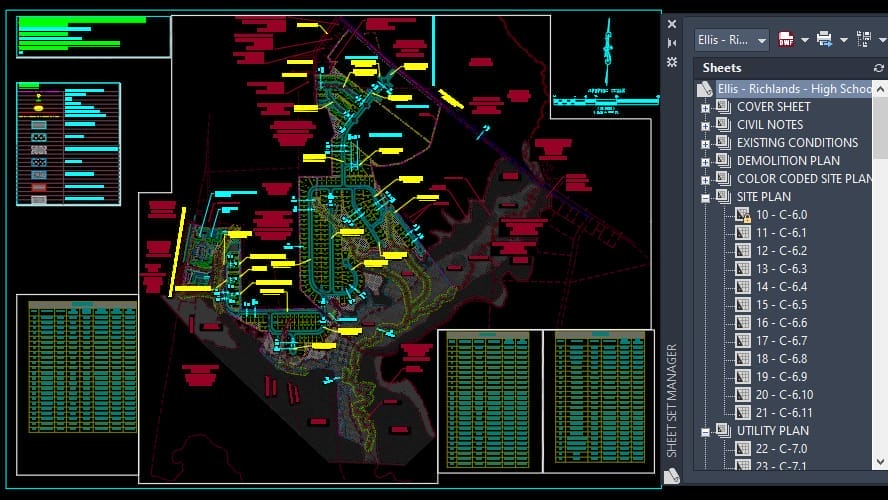The height and width of the screenshot is (500, 888).
Task: Open the palette properties gear icon
Action: [672, 62]
